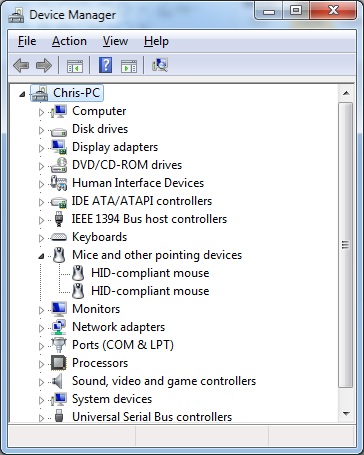Select the Keyboards label
364x455 pixels.
[x=99, y=237]
